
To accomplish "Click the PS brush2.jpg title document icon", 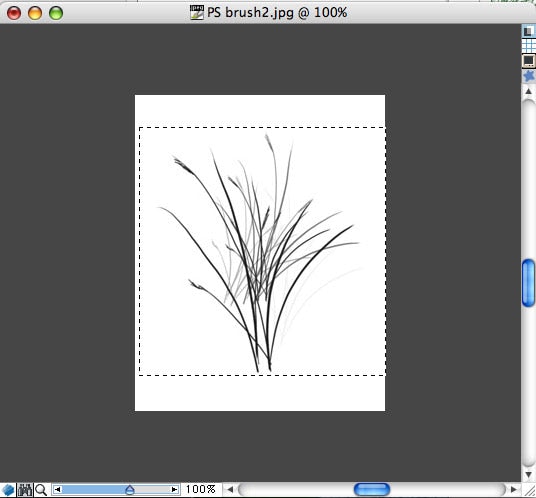I will [197, 13].
